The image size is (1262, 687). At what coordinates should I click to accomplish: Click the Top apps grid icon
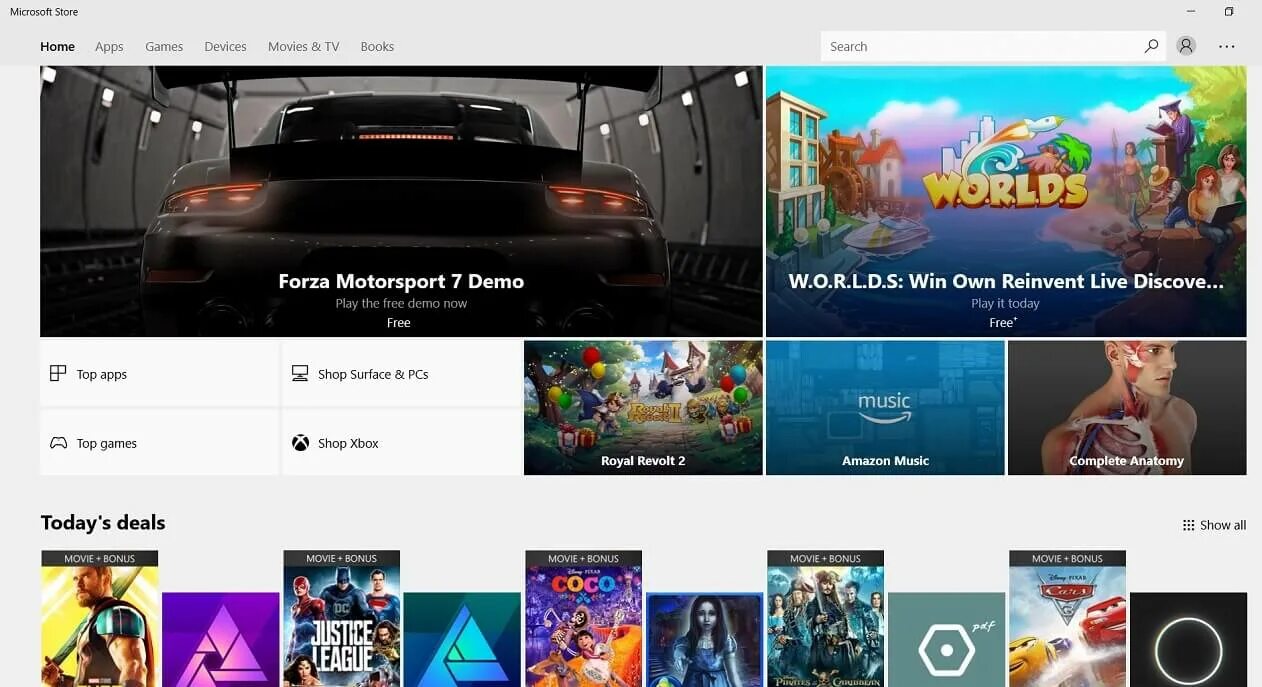click(x=58, y=374)
